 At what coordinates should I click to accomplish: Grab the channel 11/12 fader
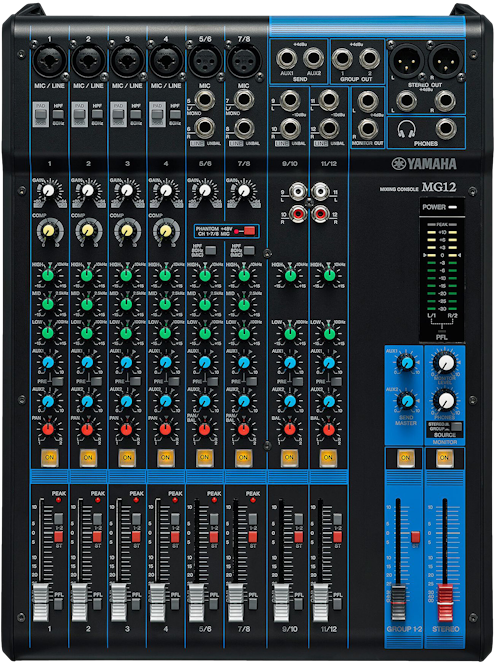[x=321, y=602]
